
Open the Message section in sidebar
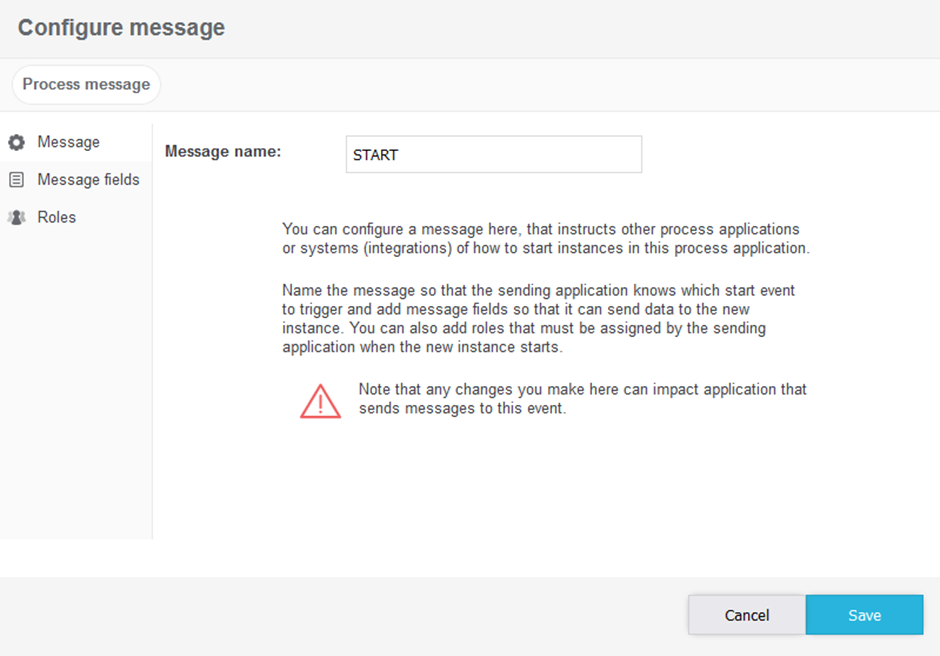click(68, 142)
